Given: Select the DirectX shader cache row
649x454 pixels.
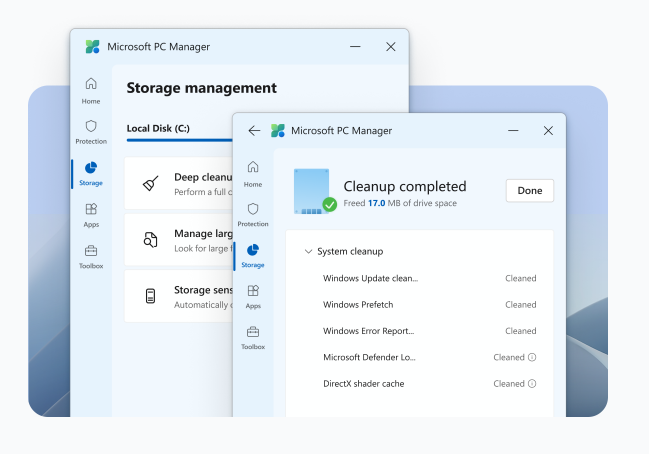Looking at the screenshot, I should click(430, 384).
